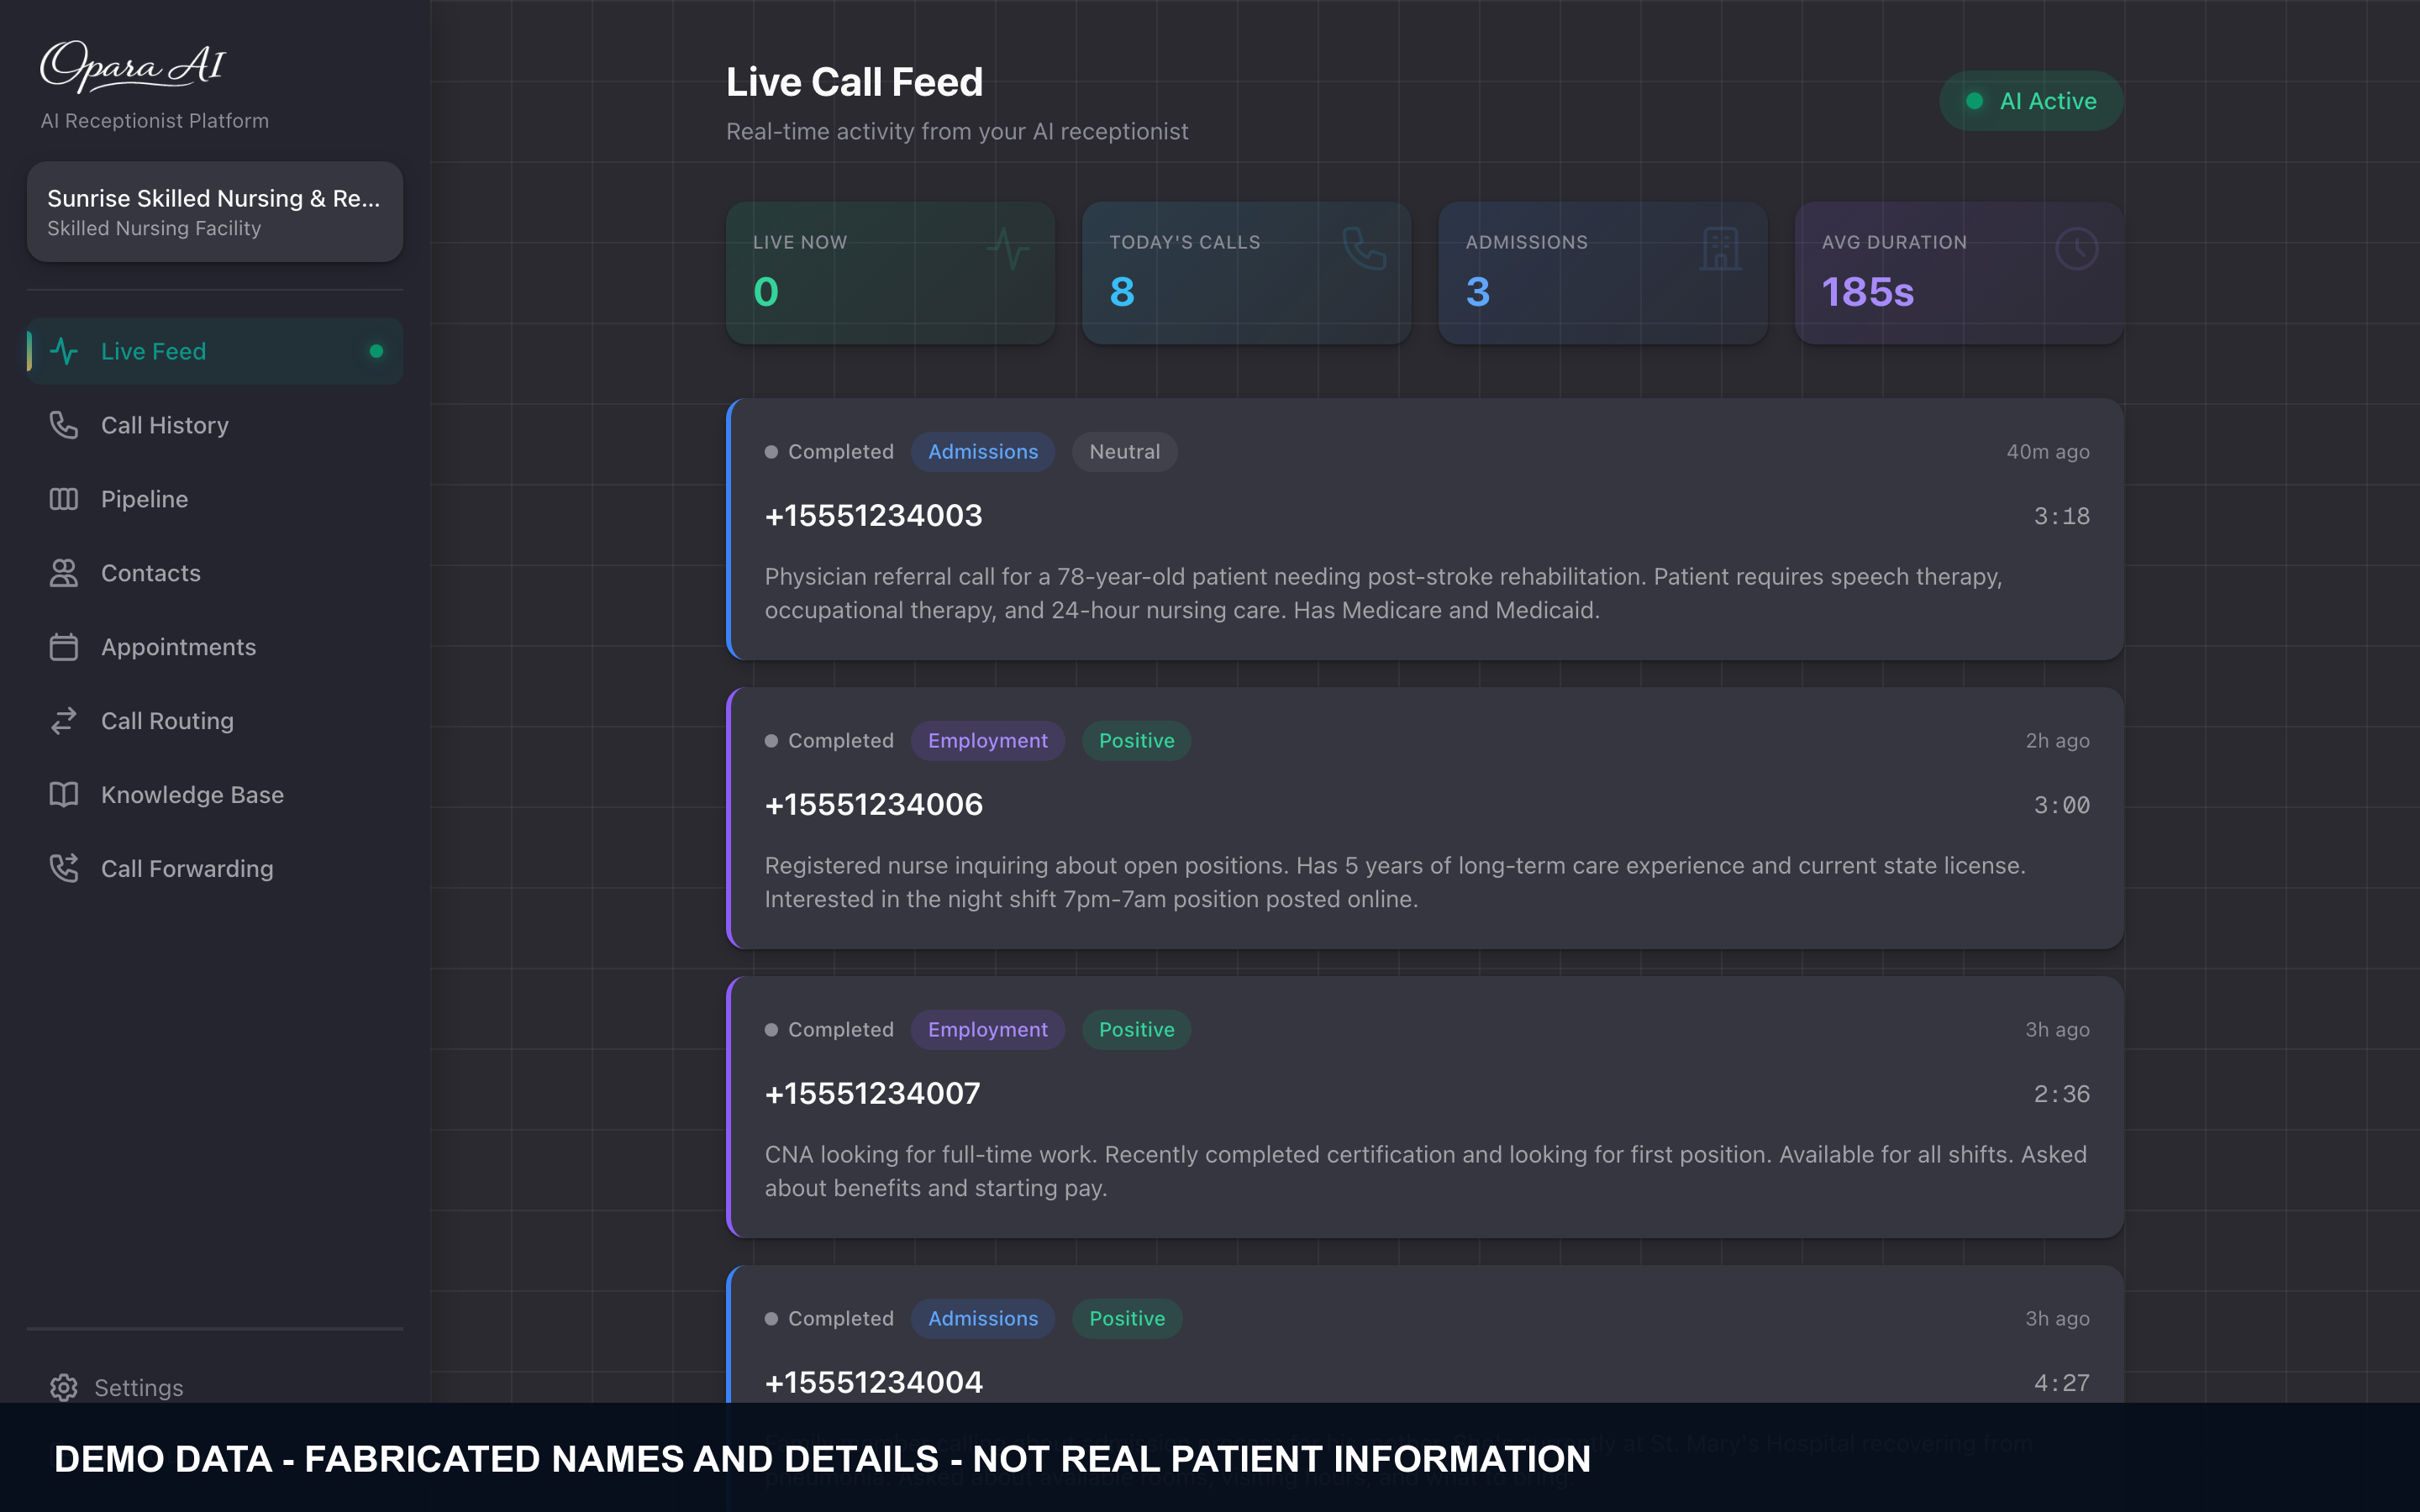Click the 2:36 call duration
Screen dimensions: 2420x1512
click(2061, 1094)
